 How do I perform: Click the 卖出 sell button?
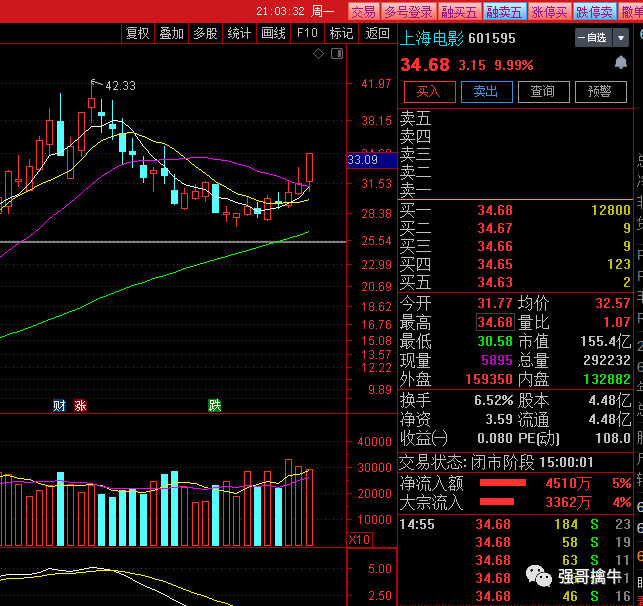pyautogui.click(x=486, y=91)
